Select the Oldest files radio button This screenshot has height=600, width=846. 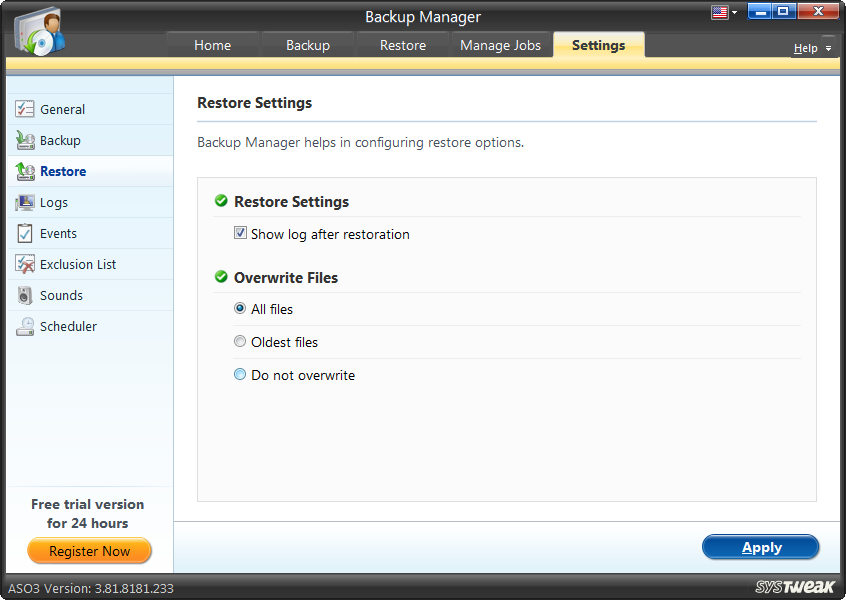pyautogui.click(x=240, y=341)
